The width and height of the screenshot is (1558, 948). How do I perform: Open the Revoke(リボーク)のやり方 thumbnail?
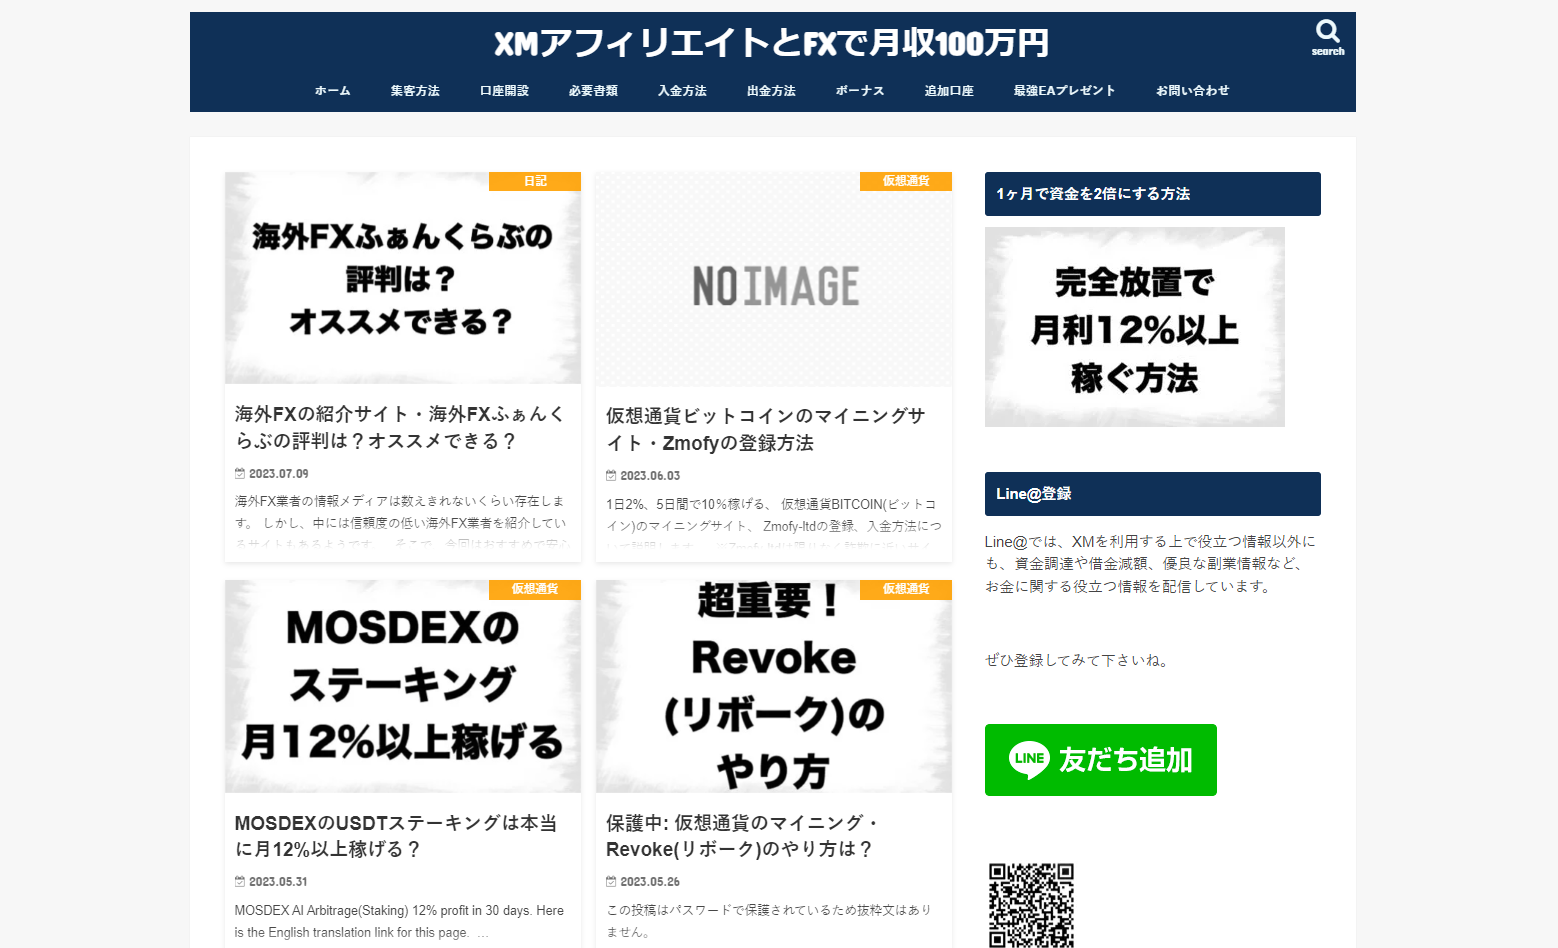(774, 686)
